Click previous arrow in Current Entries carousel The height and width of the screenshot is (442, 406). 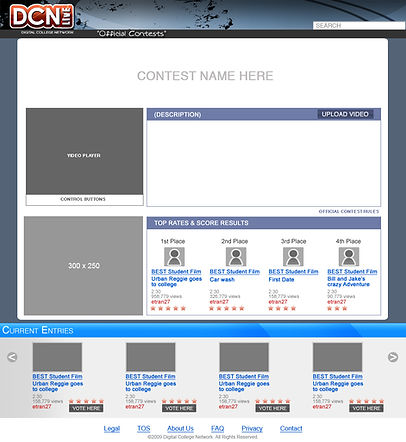point(12,357)
